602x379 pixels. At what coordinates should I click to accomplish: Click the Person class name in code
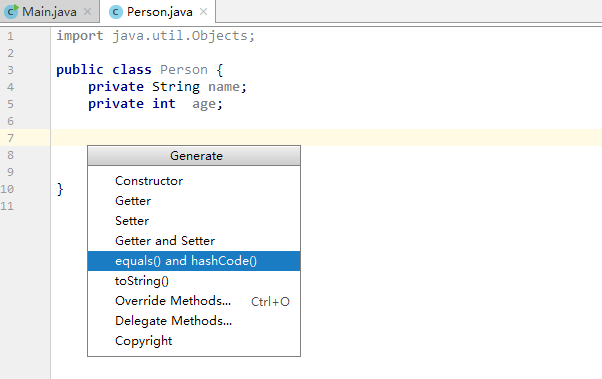pyautogui.click(x=184, y=70)
